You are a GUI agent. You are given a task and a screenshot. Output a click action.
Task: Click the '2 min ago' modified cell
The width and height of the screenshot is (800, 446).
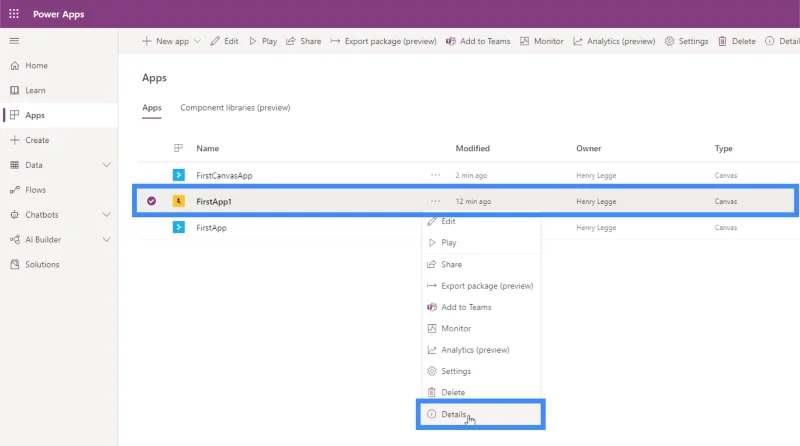pyautogui.click(x=471, y=176)
